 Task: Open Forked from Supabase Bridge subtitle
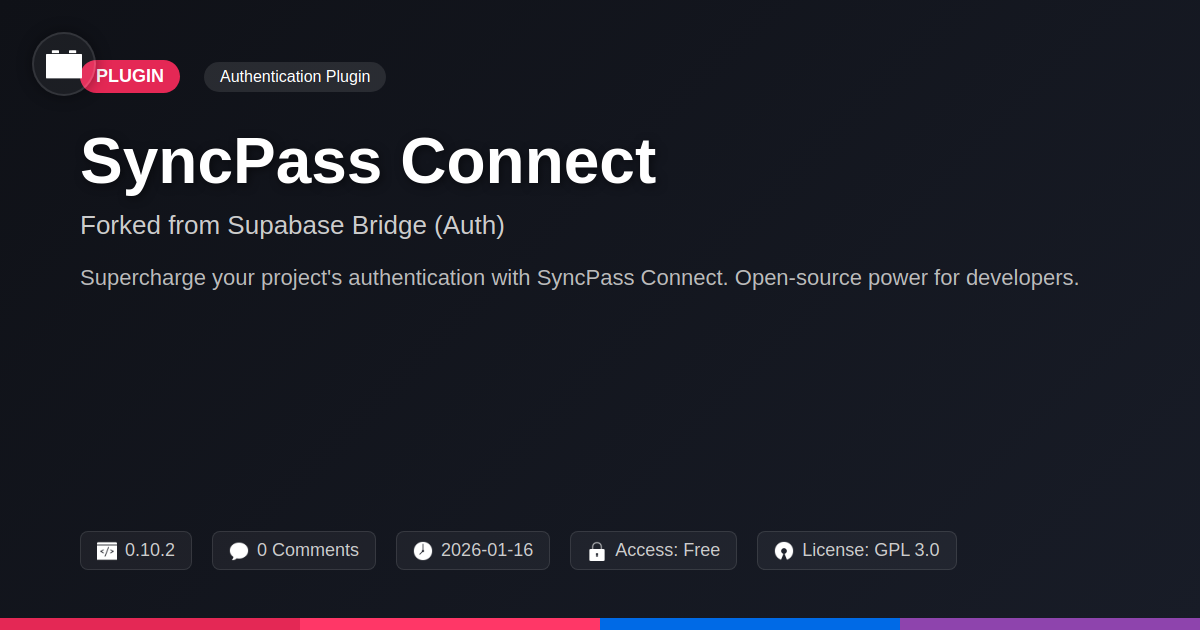(292, 226)
